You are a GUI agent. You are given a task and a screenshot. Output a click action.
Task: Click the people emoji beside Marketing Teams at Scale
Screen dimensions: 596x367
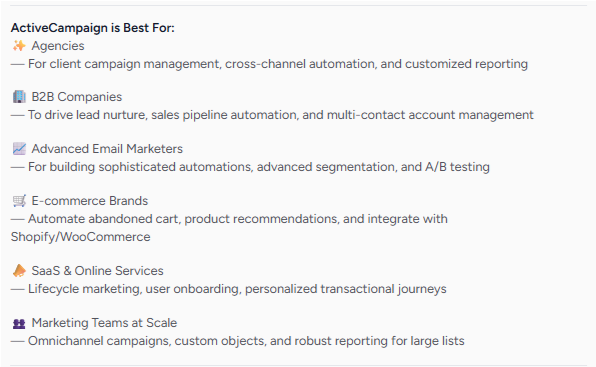click(x=19, y=323)
